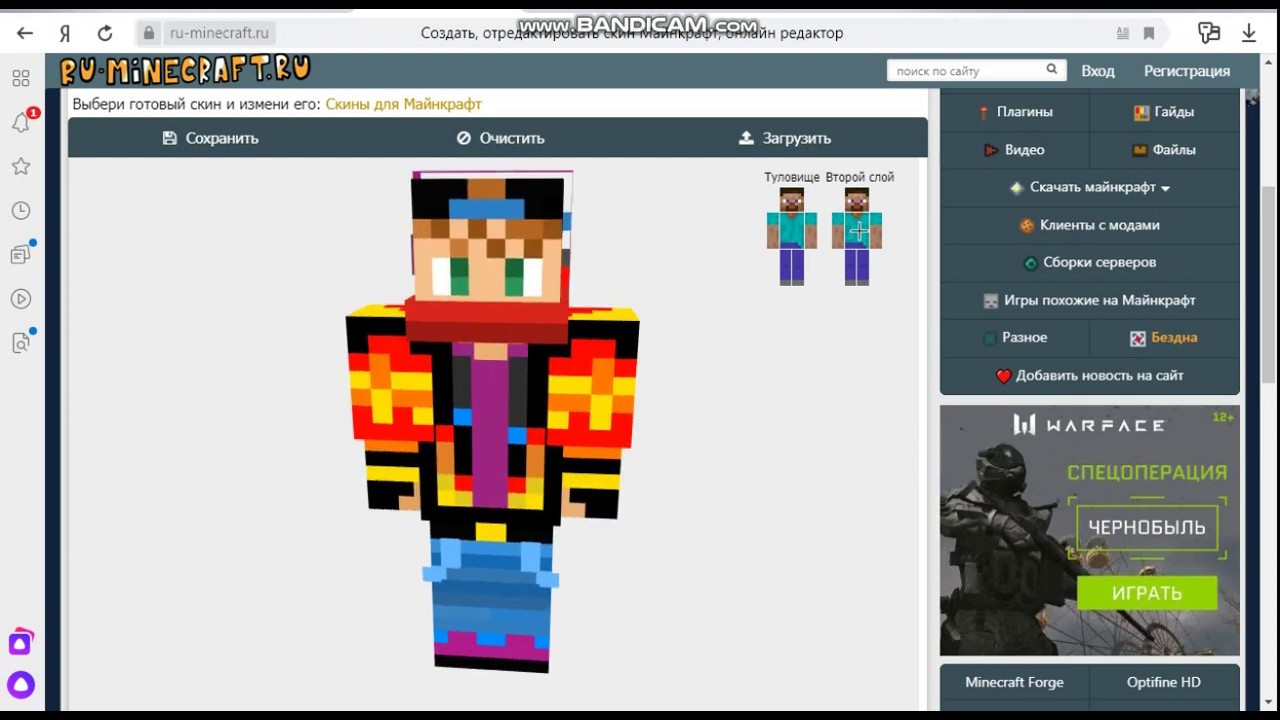Open the collections icon in sidebar

pos(21,254)
